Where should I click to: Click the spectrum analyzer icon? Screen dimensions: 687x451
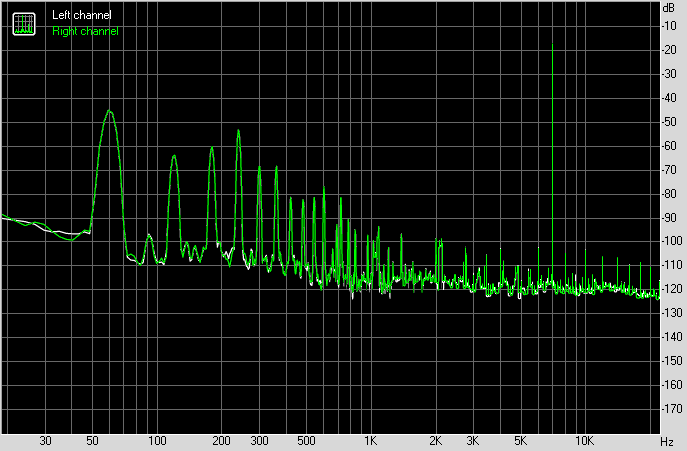24,24
